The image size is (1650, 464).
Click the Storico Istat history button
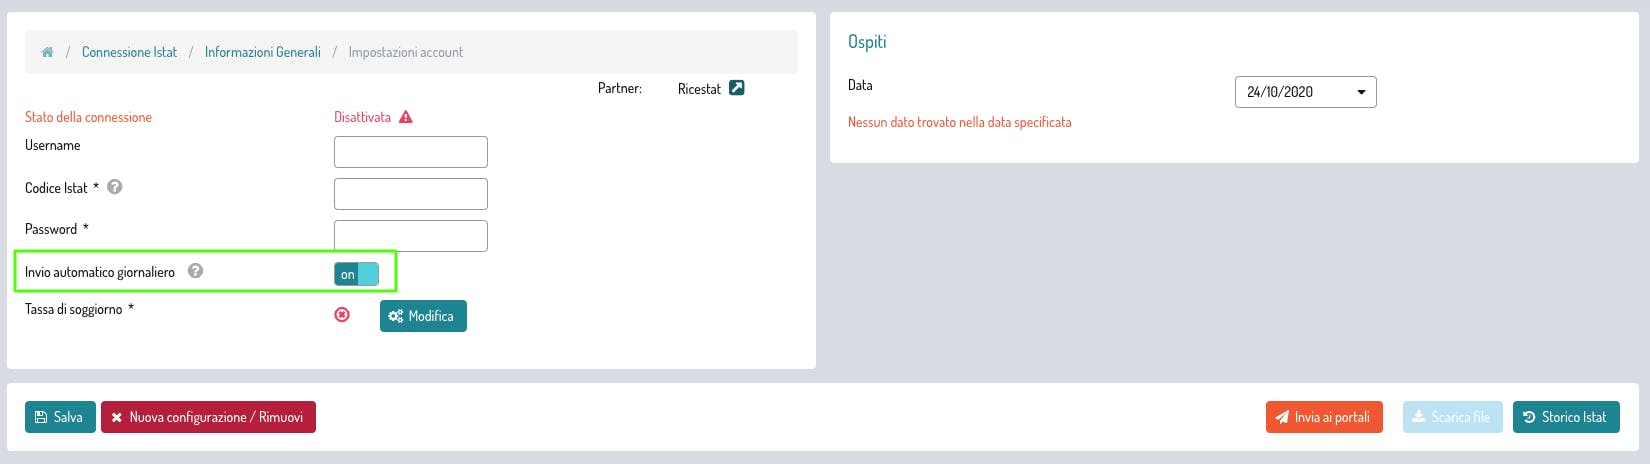(x=1565, y=417)
